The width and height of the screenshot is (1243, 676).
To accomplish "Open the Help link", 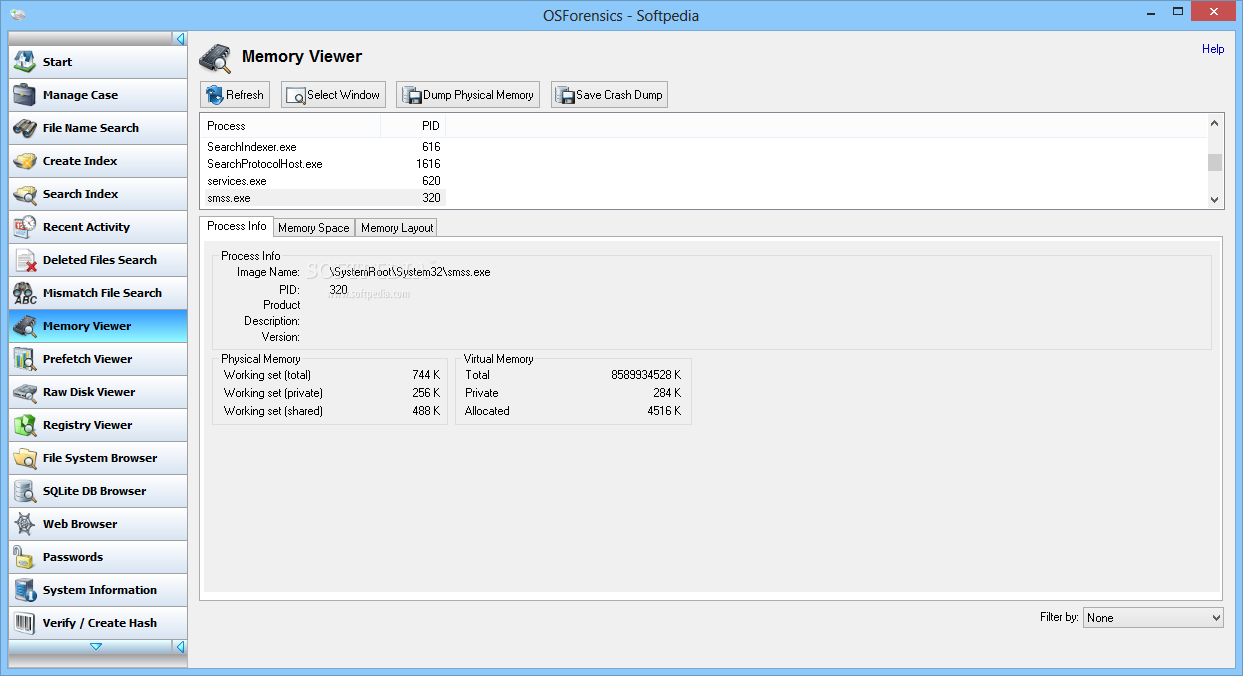I will (x=1213, y=49).
